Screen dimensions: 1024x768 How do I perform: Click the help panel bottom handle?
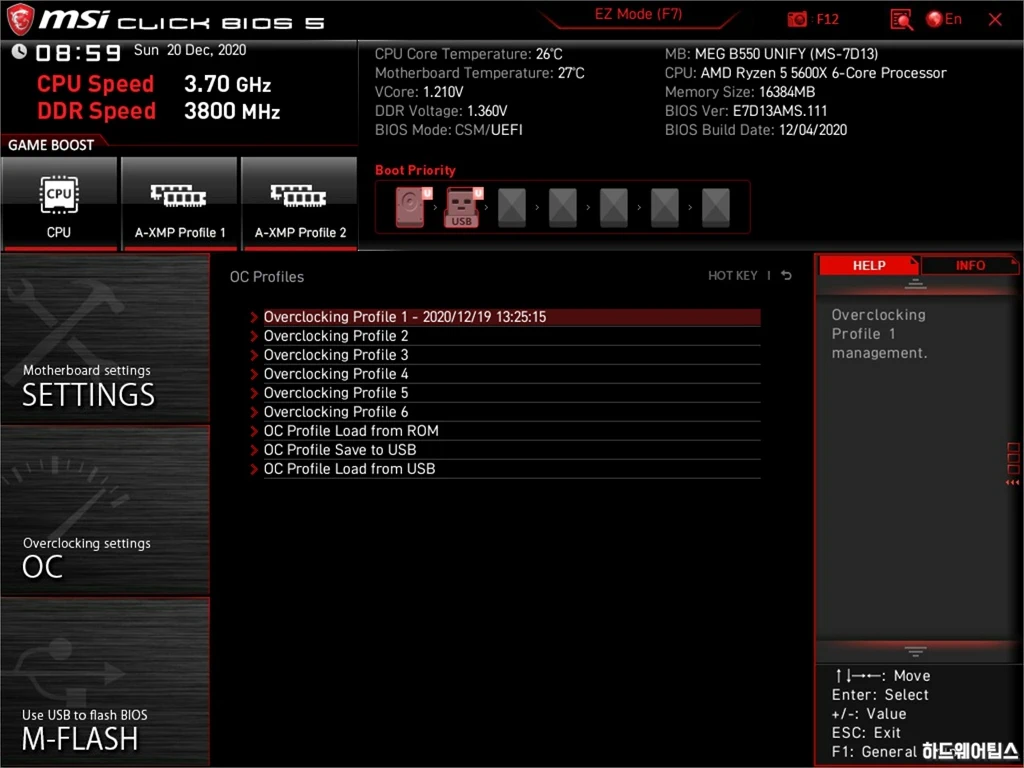[915, 651]
